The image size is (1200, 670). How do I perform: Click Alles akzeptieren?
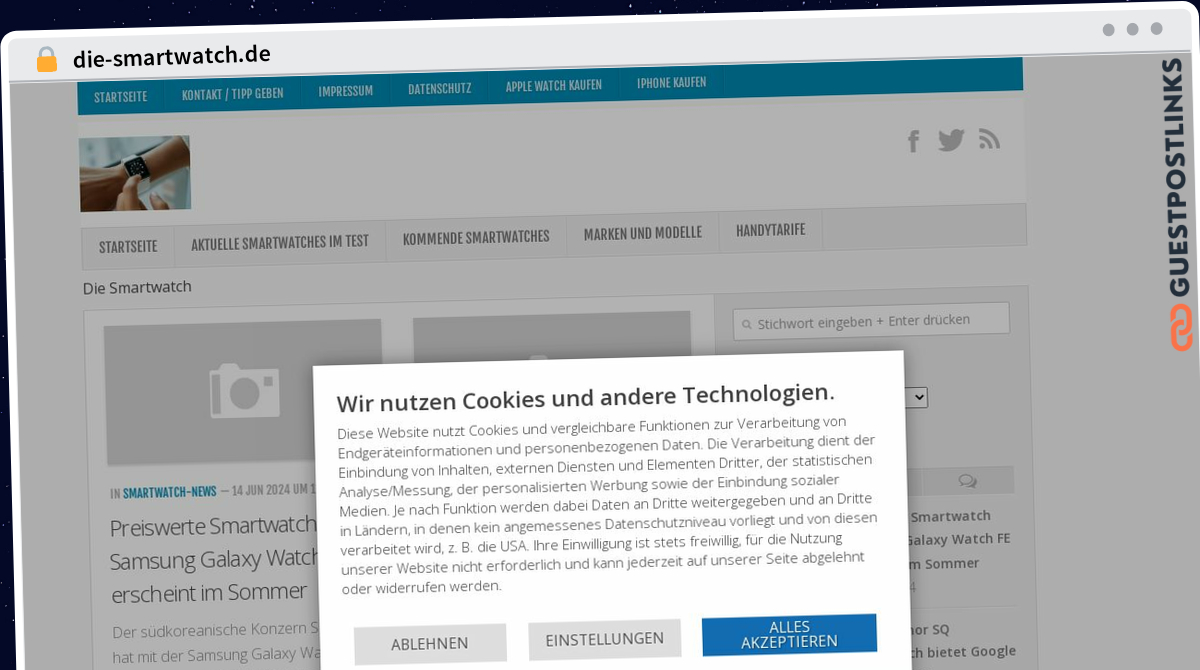tap(790, 634)
